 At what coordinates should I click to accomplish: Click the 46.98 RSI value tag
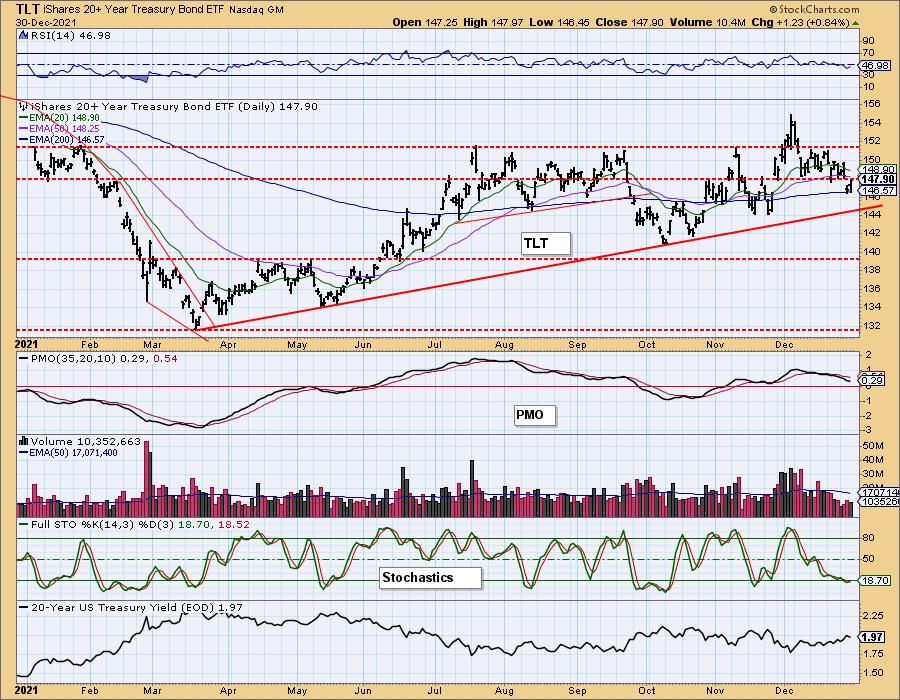[x=876, y=65]
